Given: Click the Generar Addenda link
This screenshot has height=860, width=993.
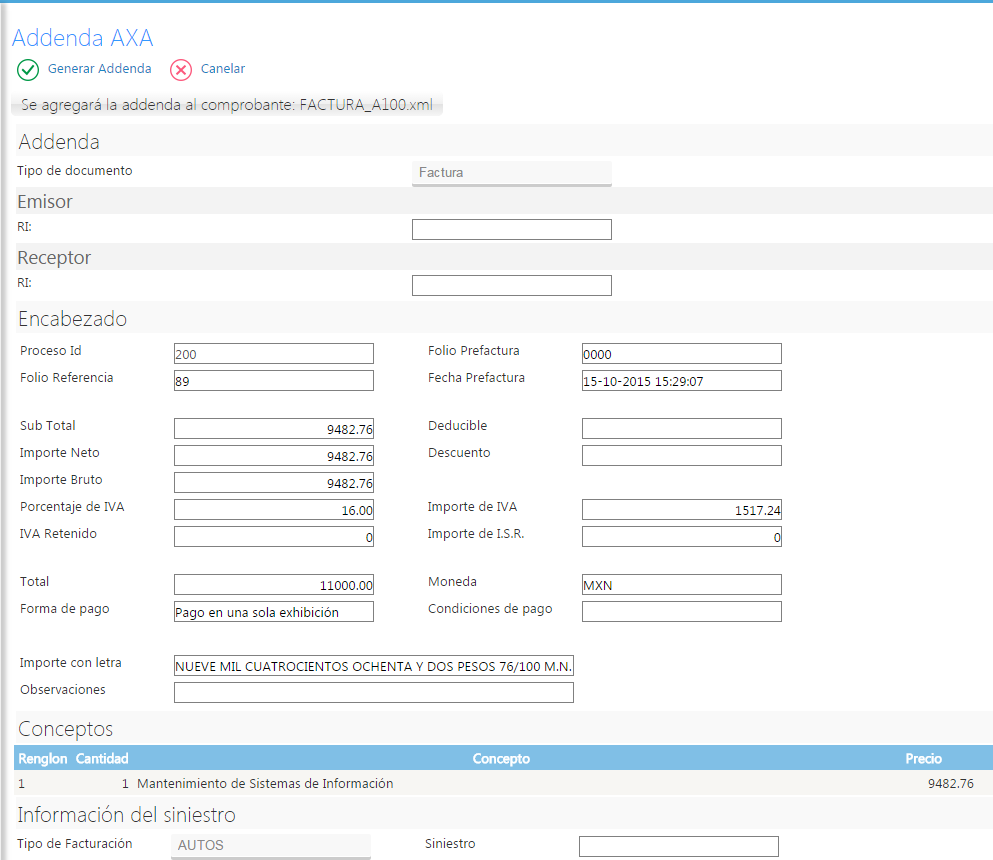Looking at the screenshot, I should (x=99, y=69).
